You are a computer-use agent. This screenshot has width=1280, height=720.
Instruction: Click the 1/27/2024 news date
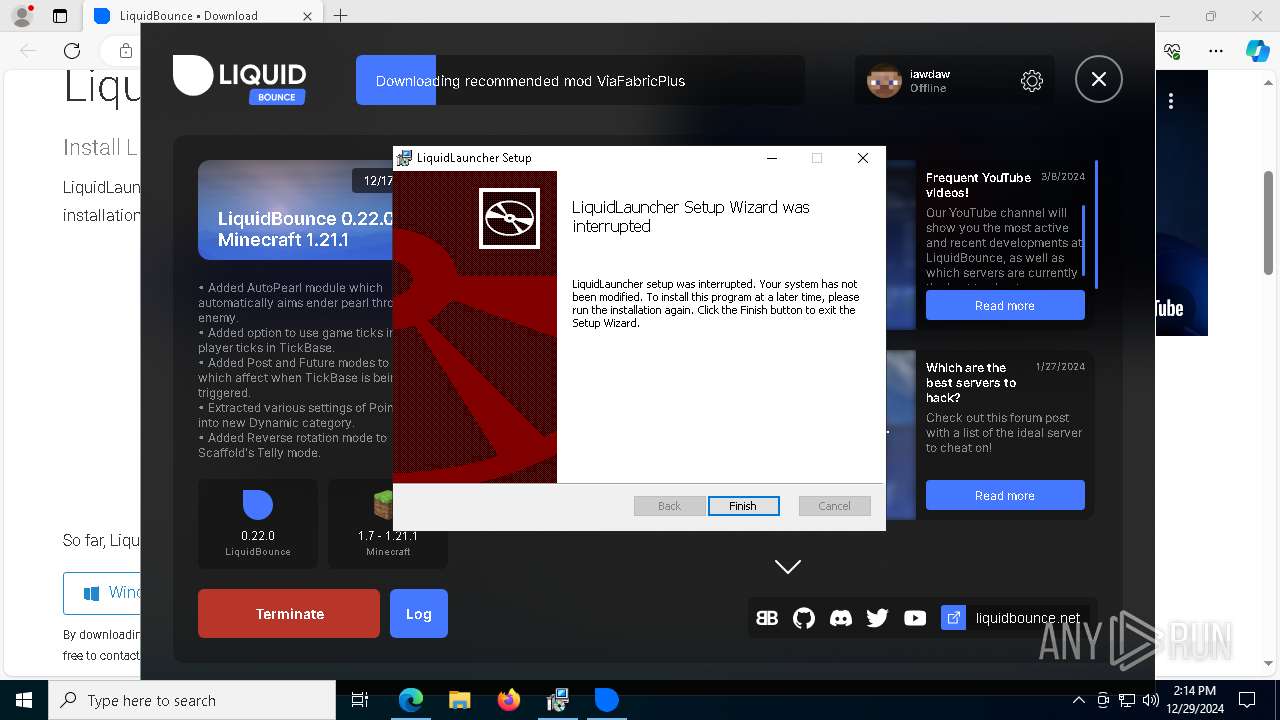coord(1060,366)
